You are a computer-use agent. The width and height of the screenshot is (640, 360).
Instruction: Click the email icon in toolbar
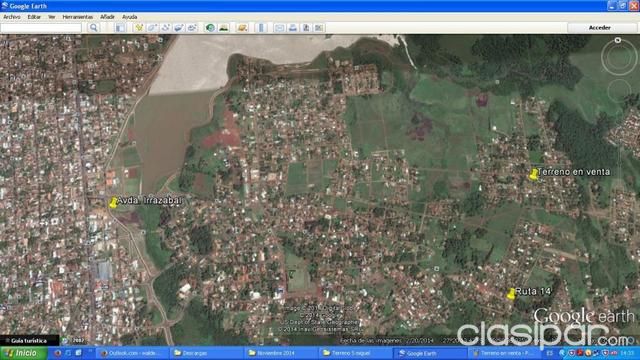coord(280,27)
